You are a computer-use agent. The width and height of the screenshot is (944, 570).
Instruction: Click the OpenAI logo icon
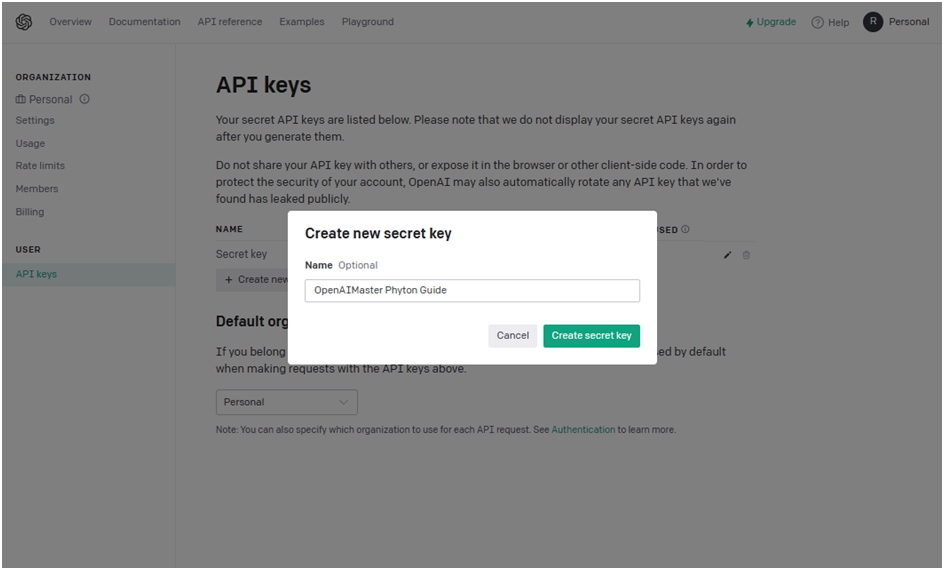click(x=23, y=22)
